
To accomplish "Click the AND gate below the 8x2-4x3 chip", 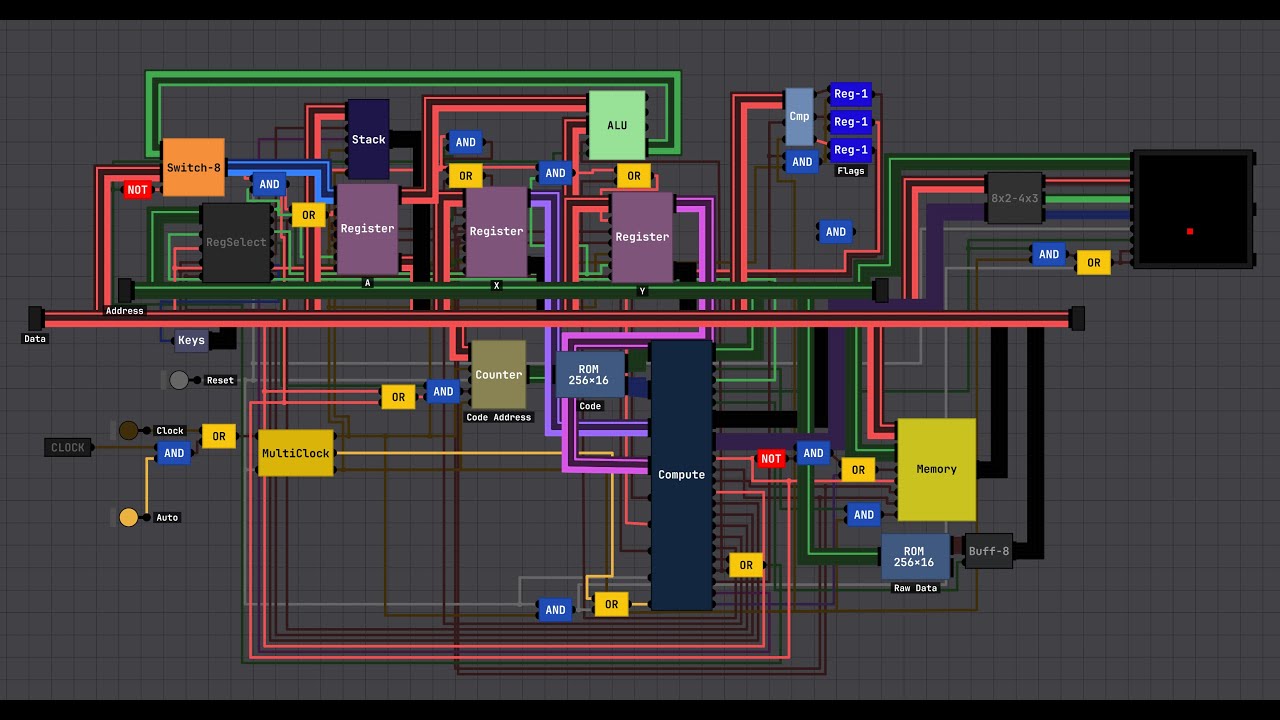I will click(1049, 254).
